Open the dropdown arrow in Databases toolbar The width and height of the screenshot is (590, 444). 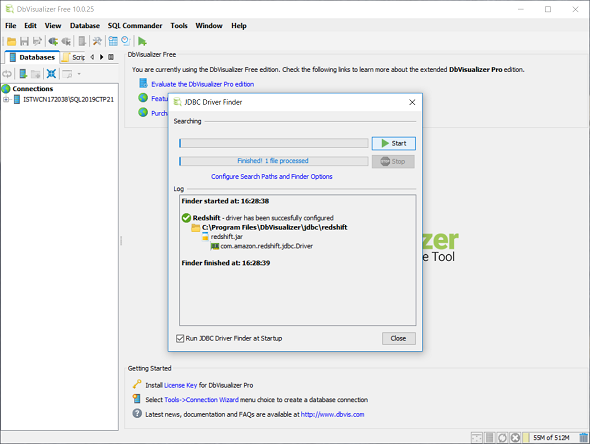point(79,74)
